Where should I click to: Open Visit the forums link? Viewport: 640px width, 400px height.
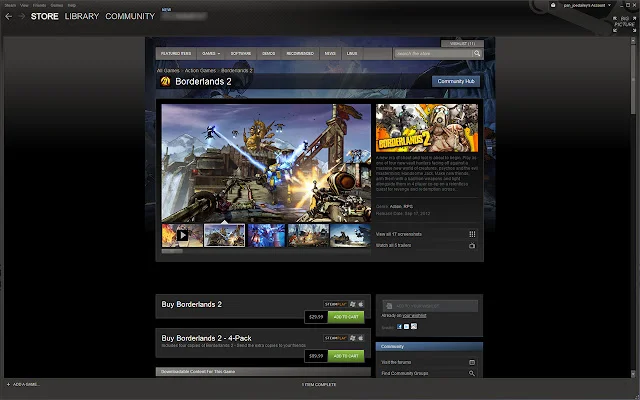[x=396, y=362]
